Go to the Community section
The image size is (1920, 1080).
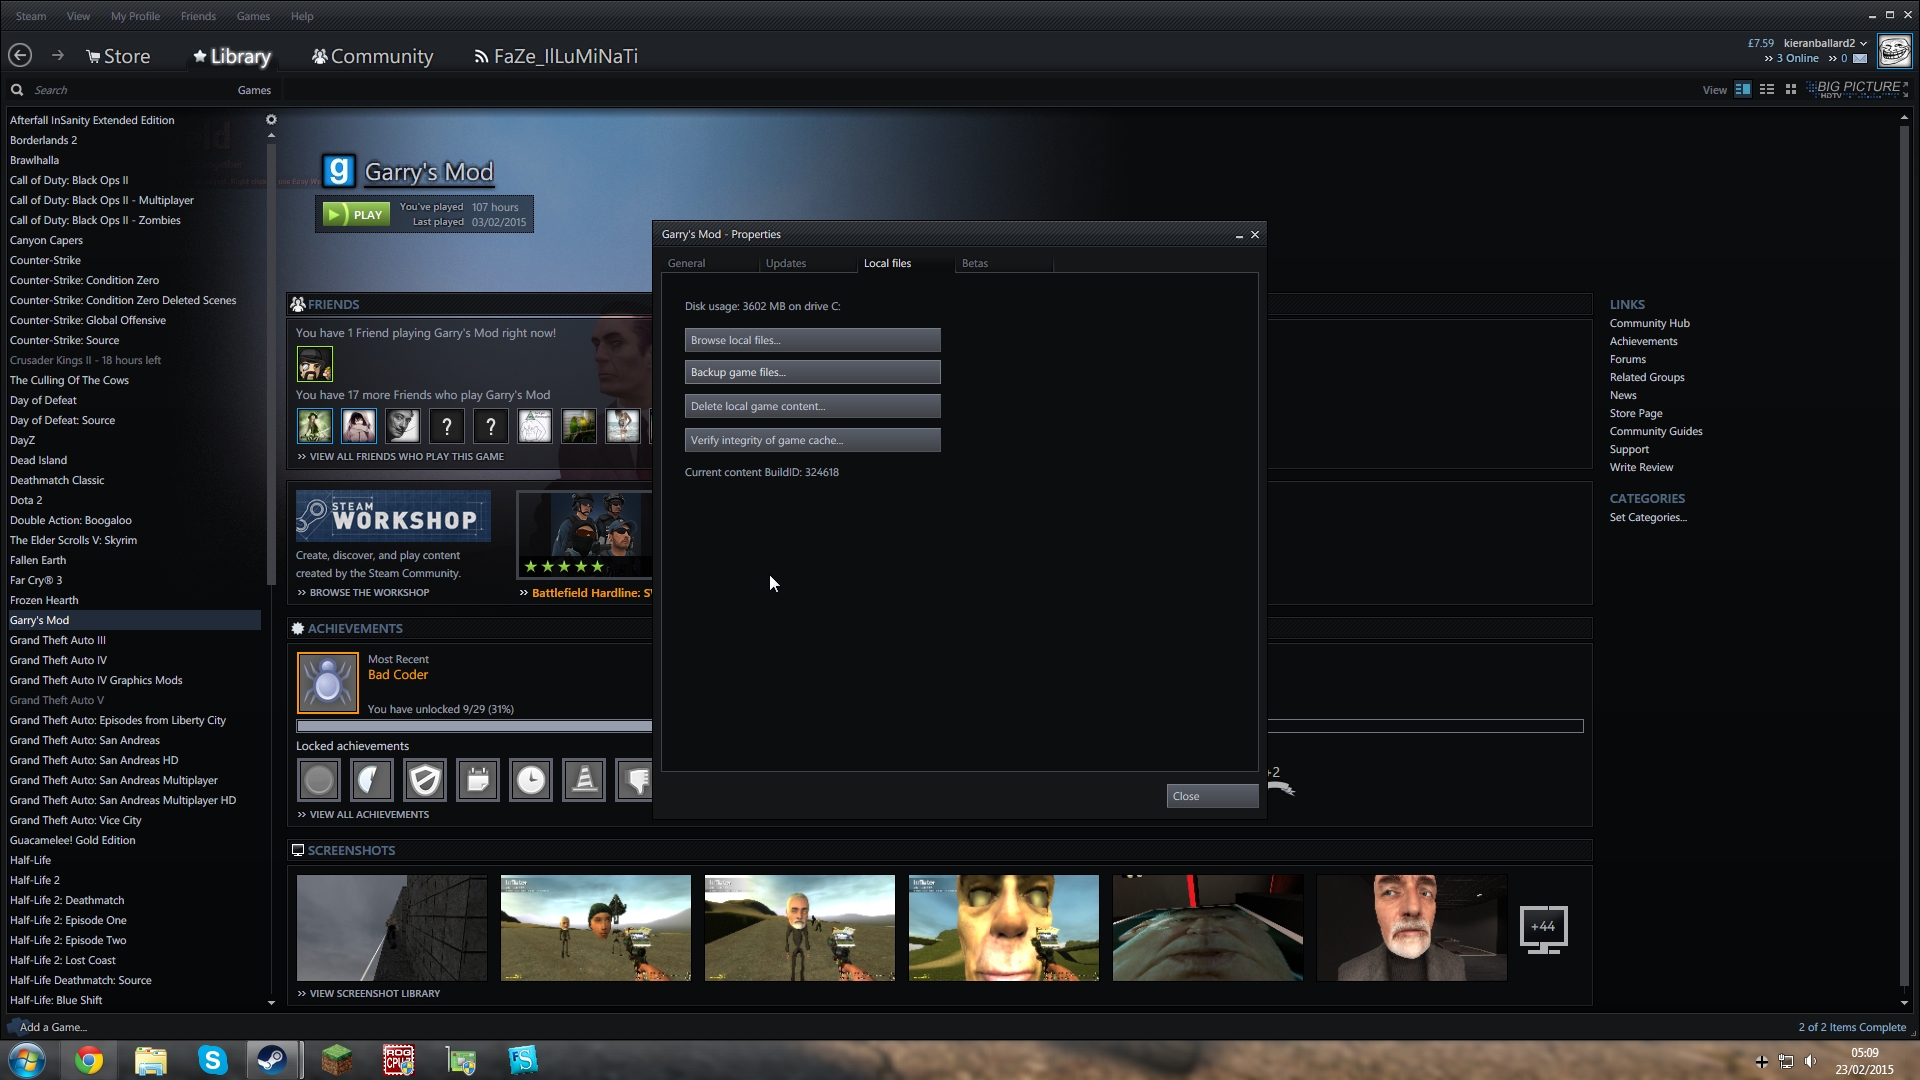(372, 57)
